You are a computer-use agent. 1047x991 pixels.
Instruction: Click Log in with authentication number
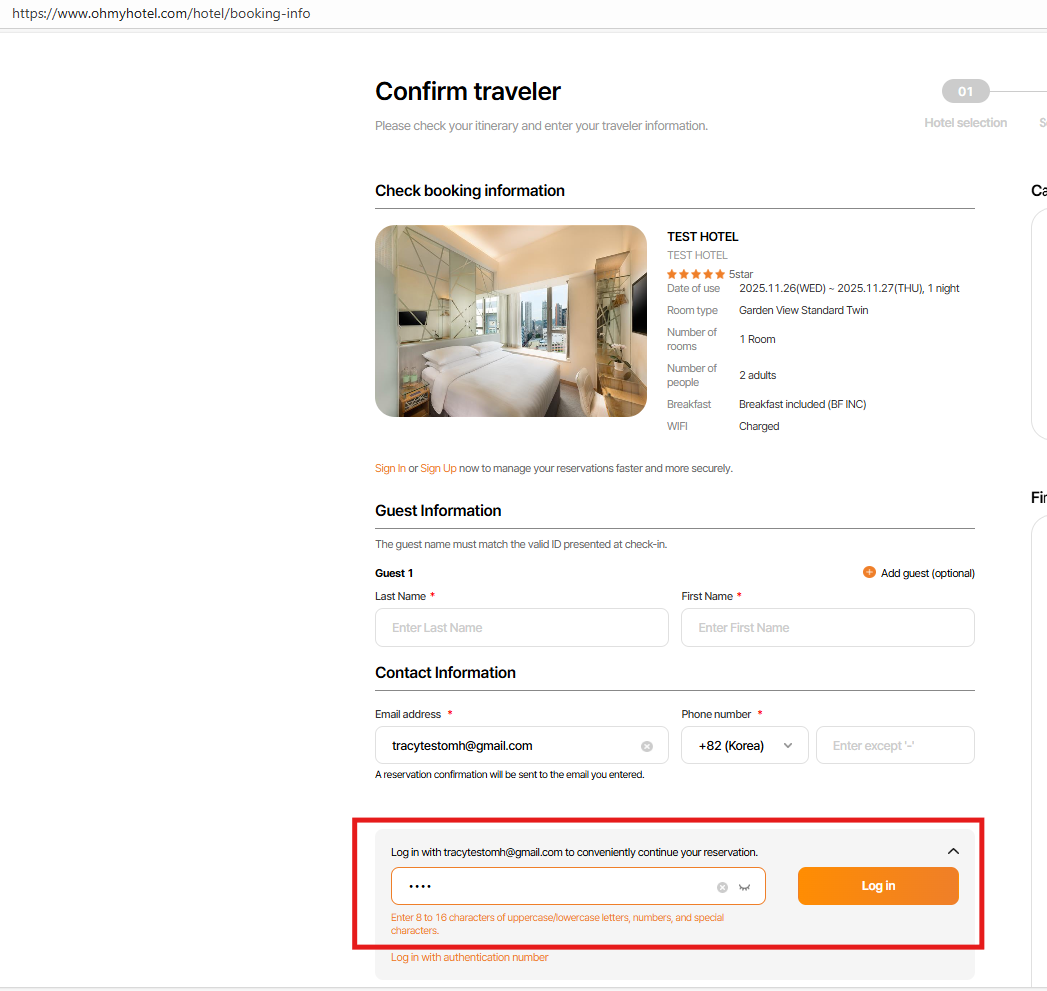tap(469, 957)
